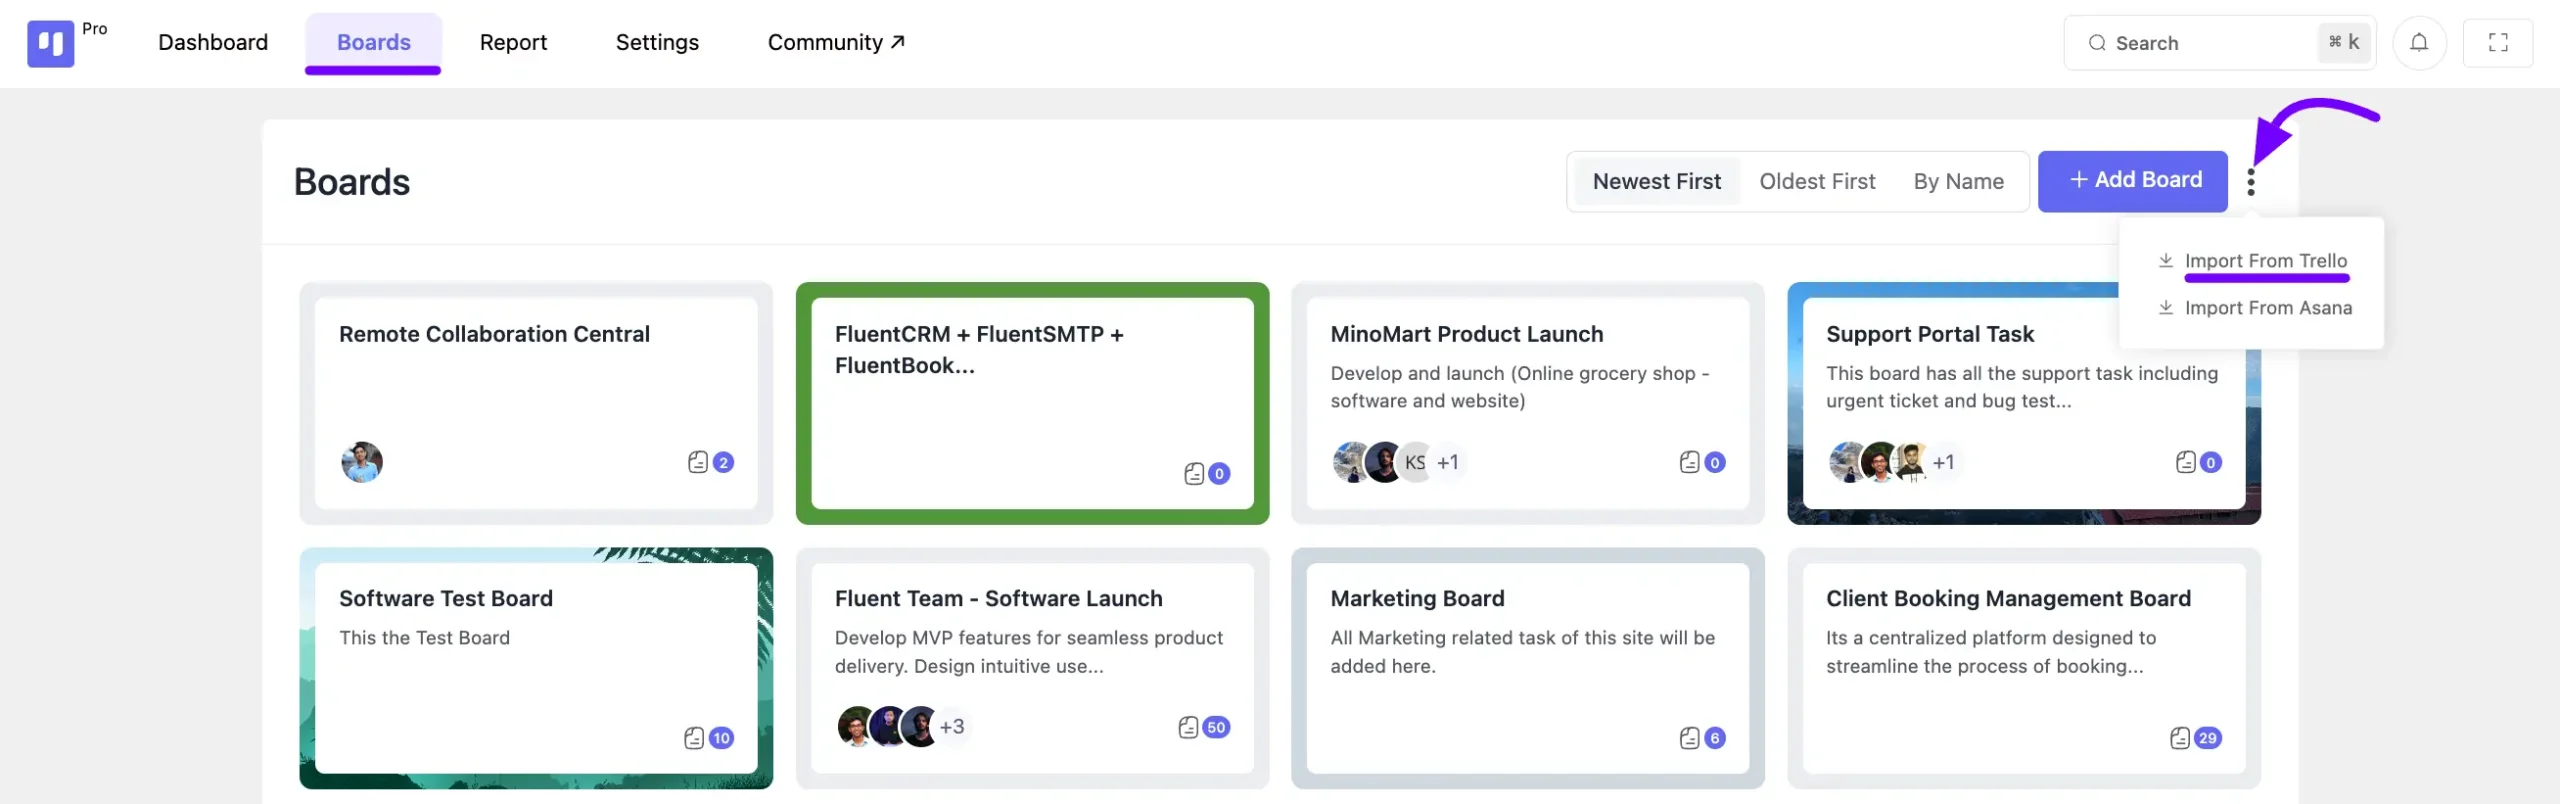
Task: Open the Community external link
Action: (836, 43)
